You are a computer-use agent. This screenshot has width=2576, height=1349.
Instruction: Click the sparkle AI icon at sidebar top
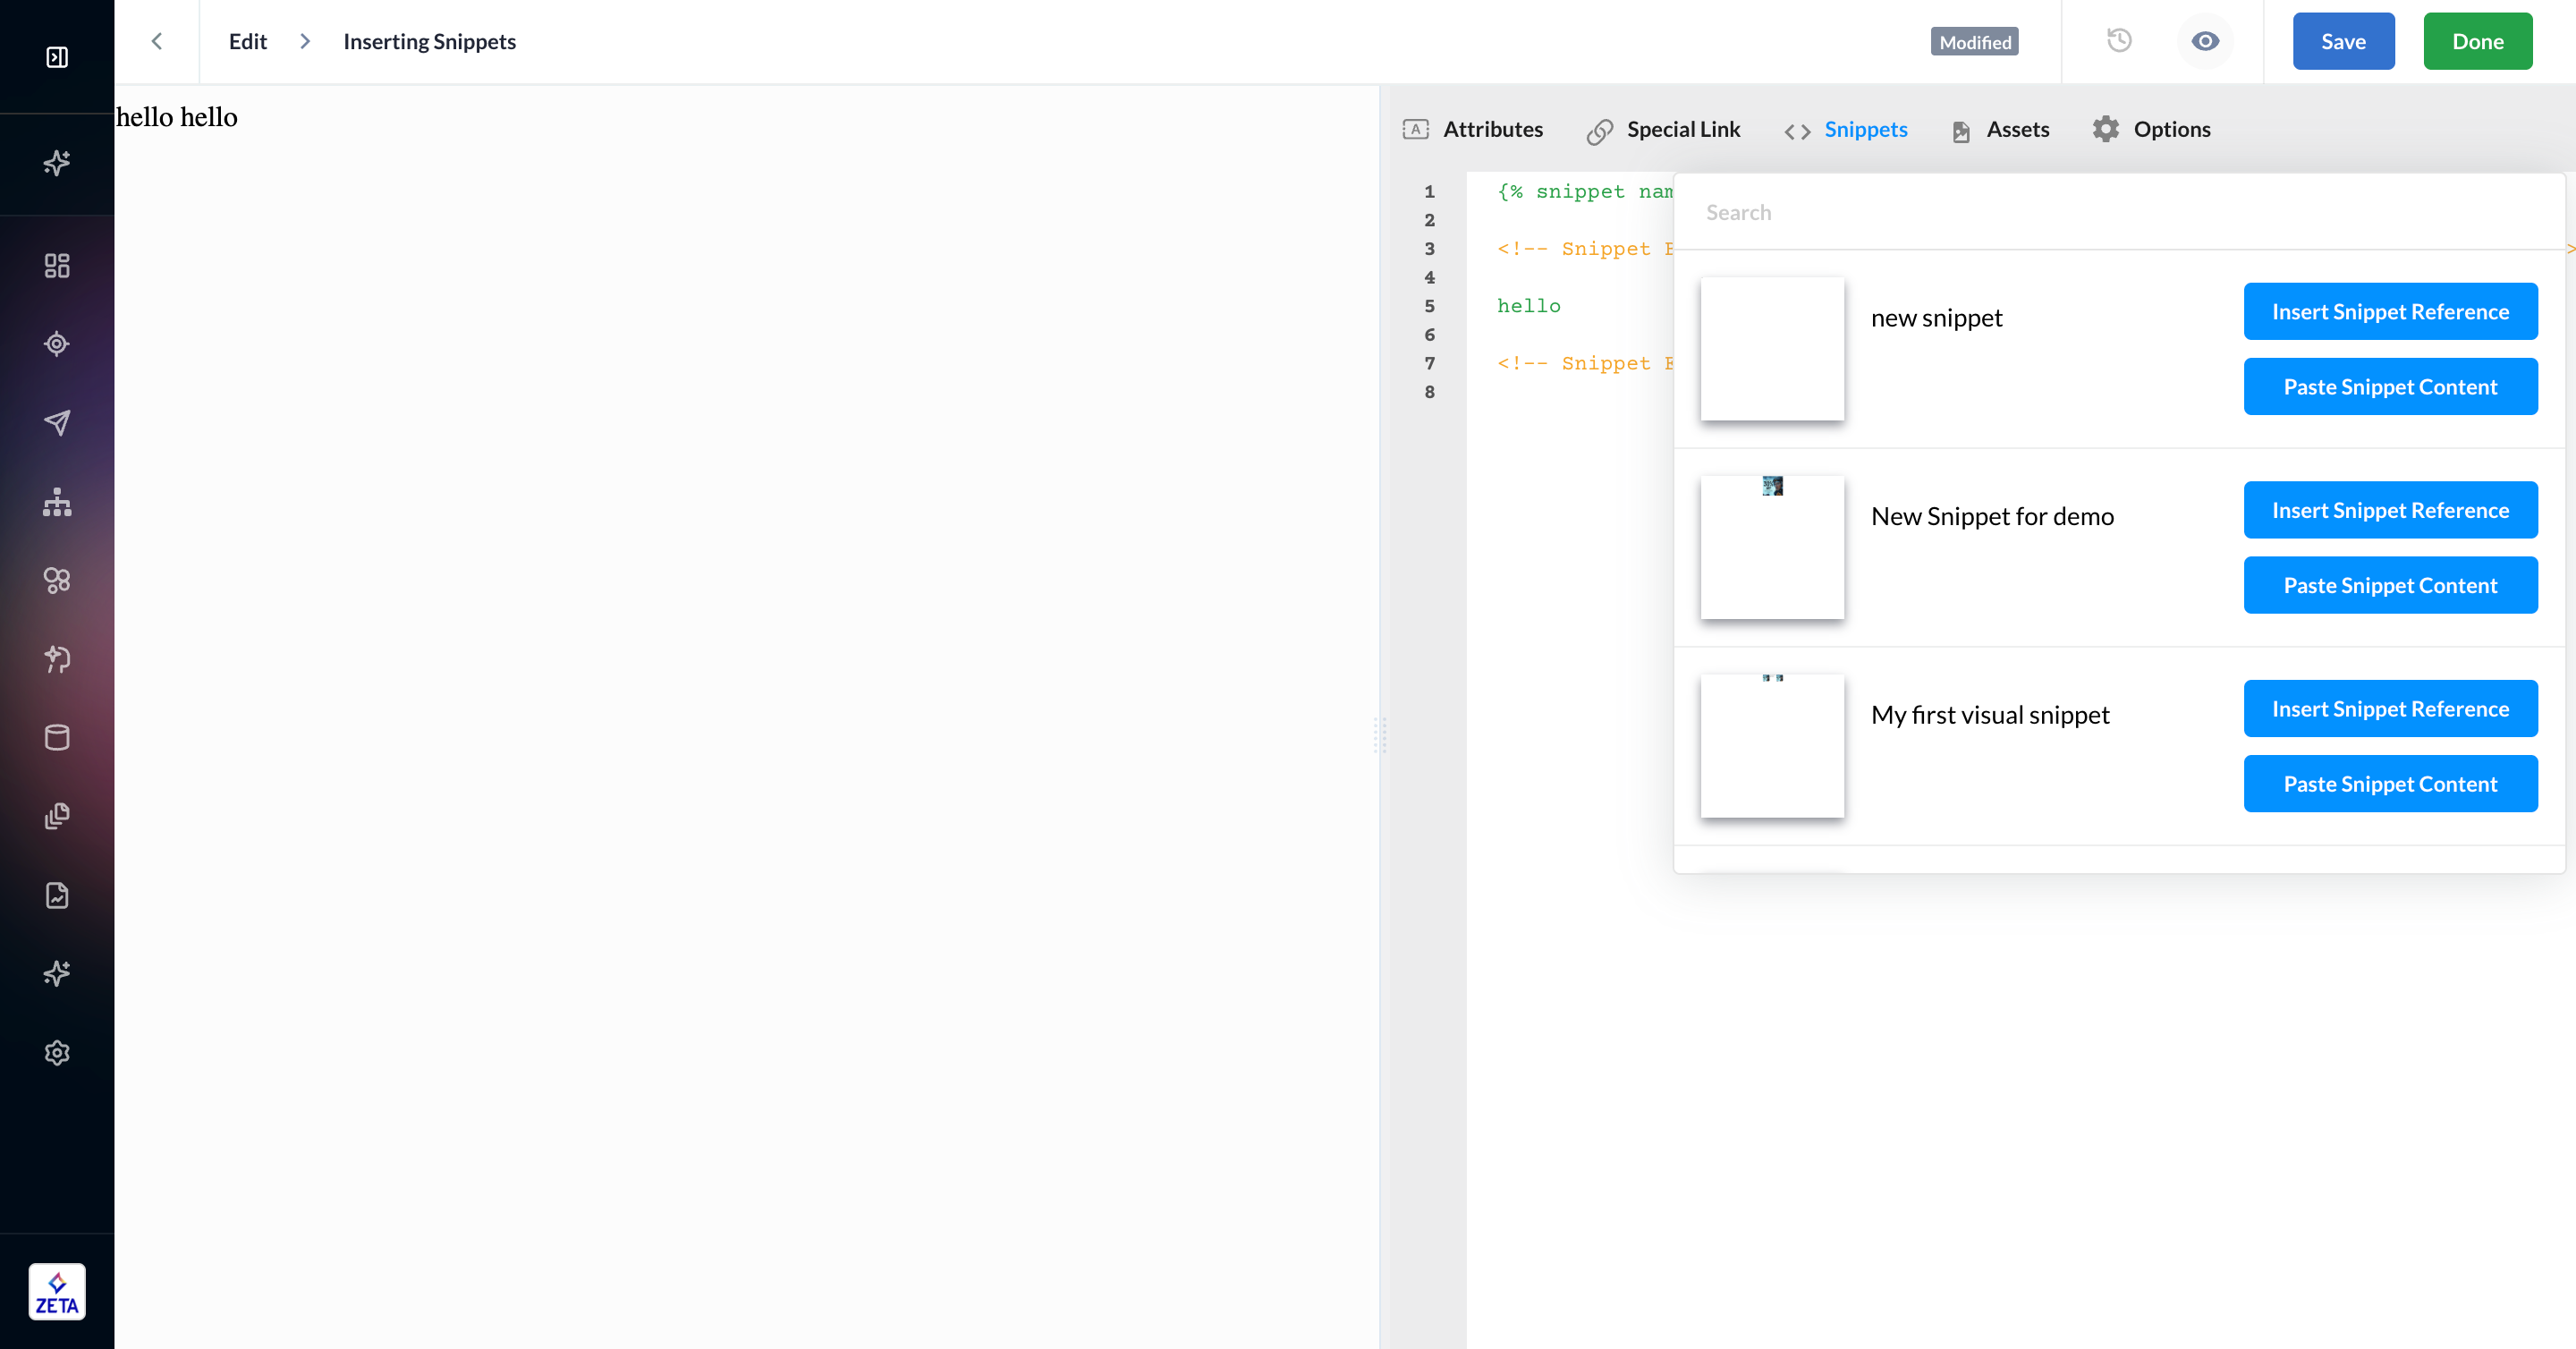57,163
